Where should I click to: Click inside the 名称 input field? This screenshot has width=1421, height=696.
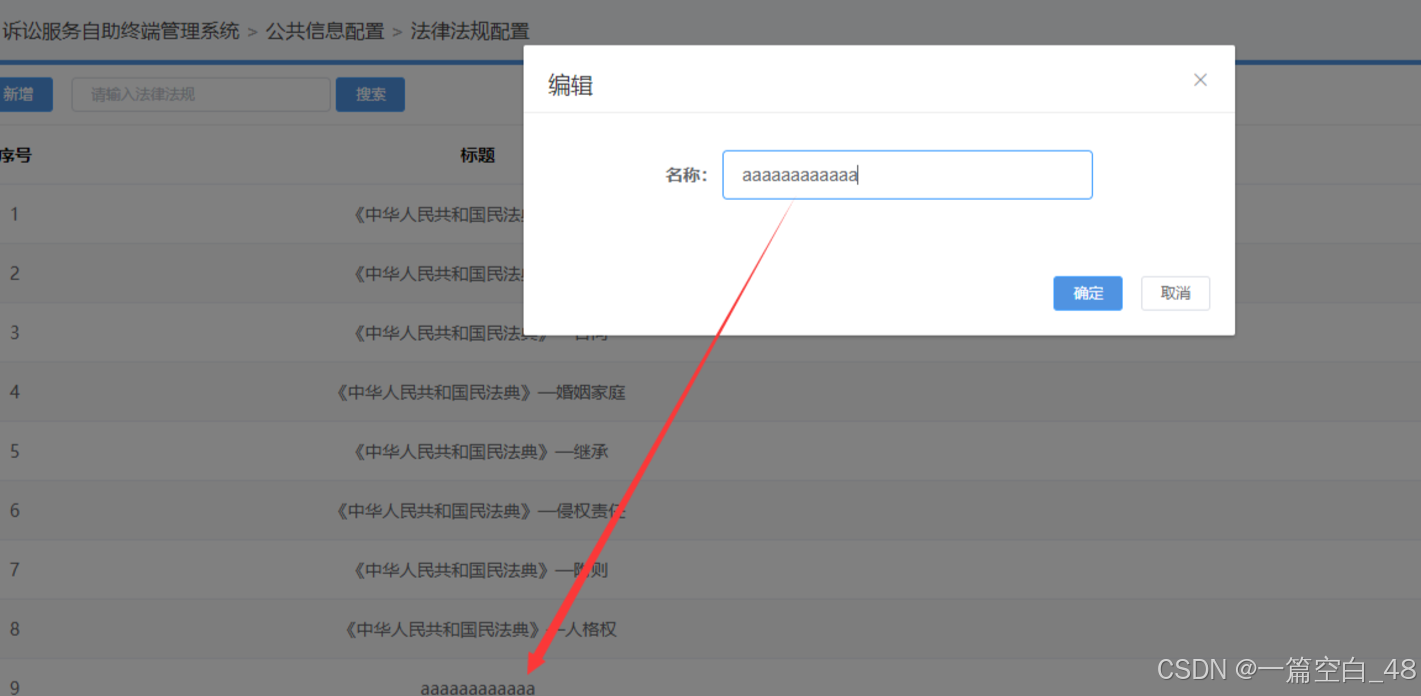click(906, 174)
